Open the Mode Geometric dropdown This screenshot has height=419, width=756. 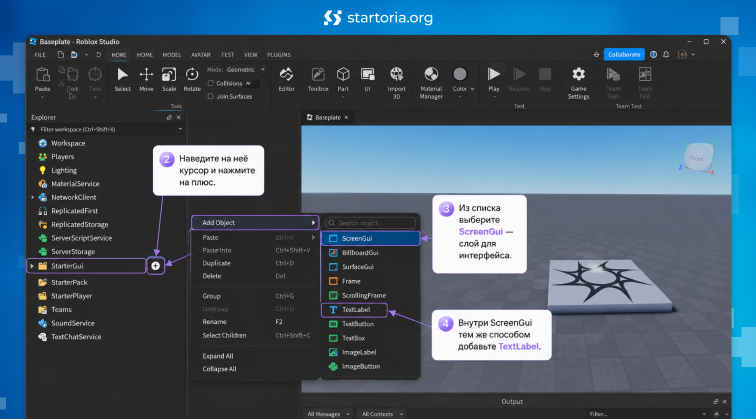point(245,69)
